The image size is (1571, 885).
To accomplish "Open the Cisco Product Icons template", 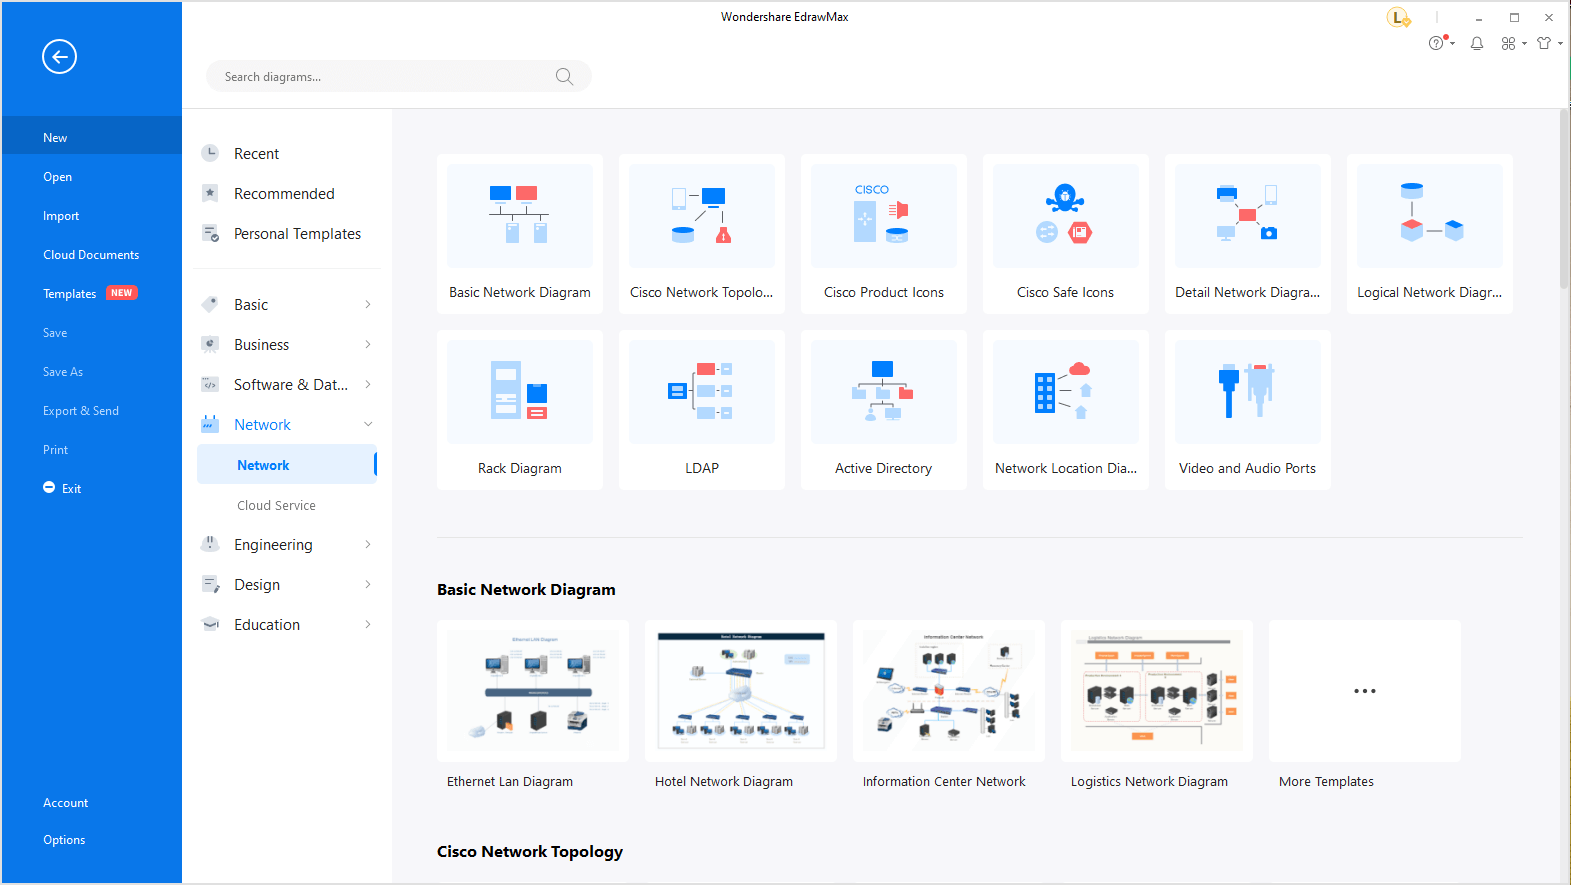I will pos(884,234).
